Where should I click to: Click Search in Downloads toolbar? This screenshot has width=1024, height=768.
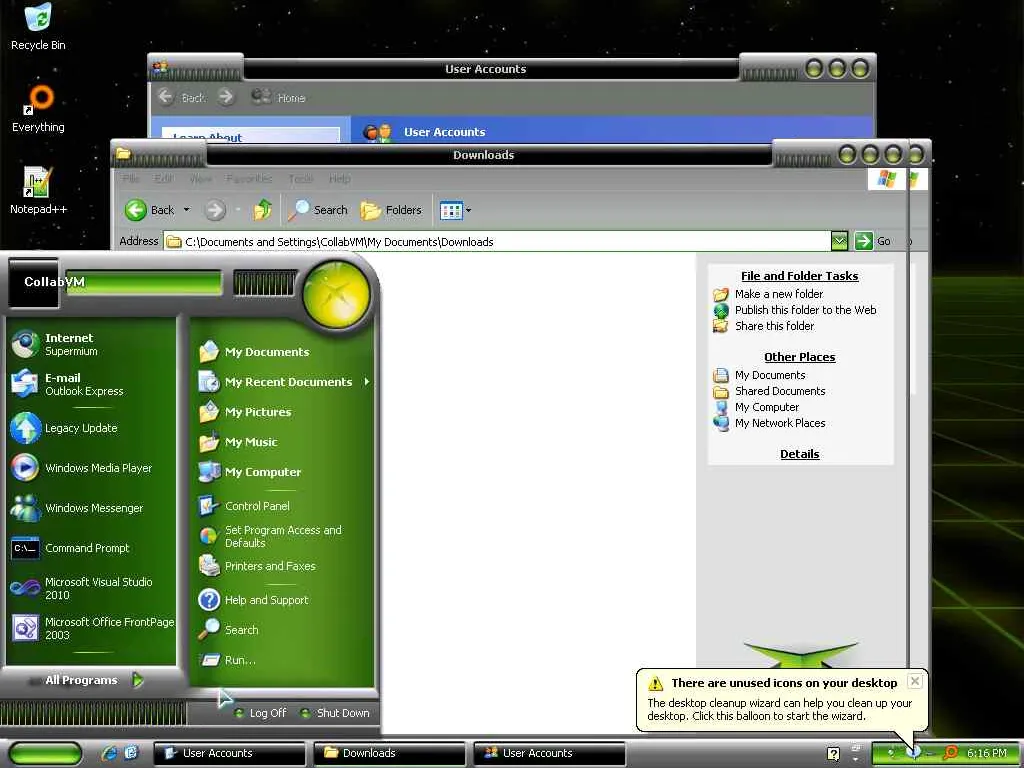[318, 210]
